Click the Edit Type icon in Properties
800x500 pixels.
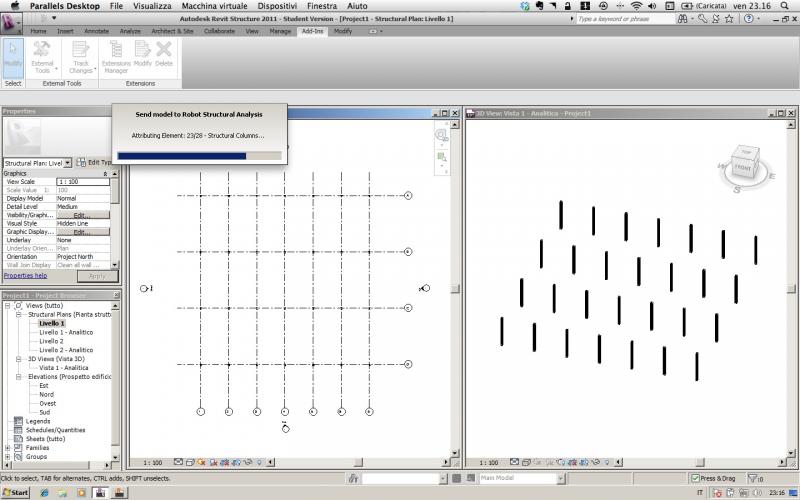click(x=81, y=162)
